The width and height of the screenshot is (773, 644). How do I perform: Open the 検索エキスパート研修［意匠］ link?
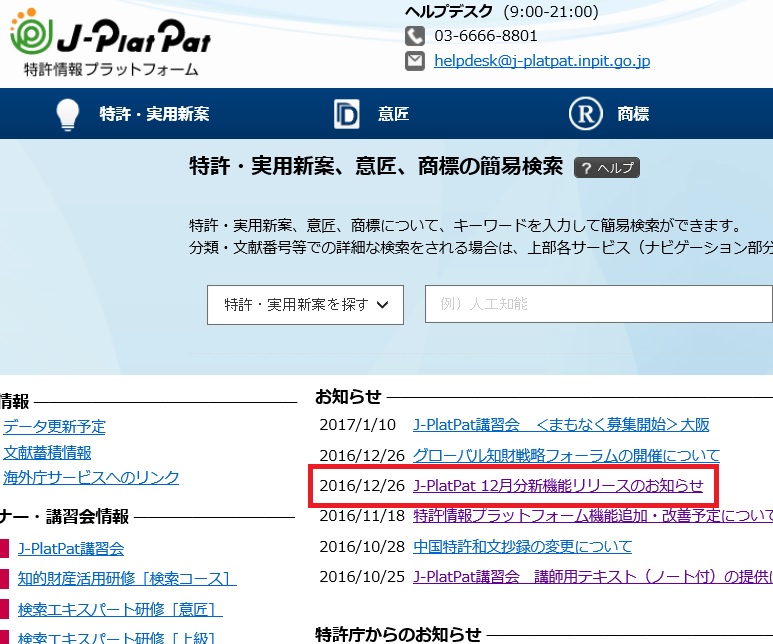point(120,609)
